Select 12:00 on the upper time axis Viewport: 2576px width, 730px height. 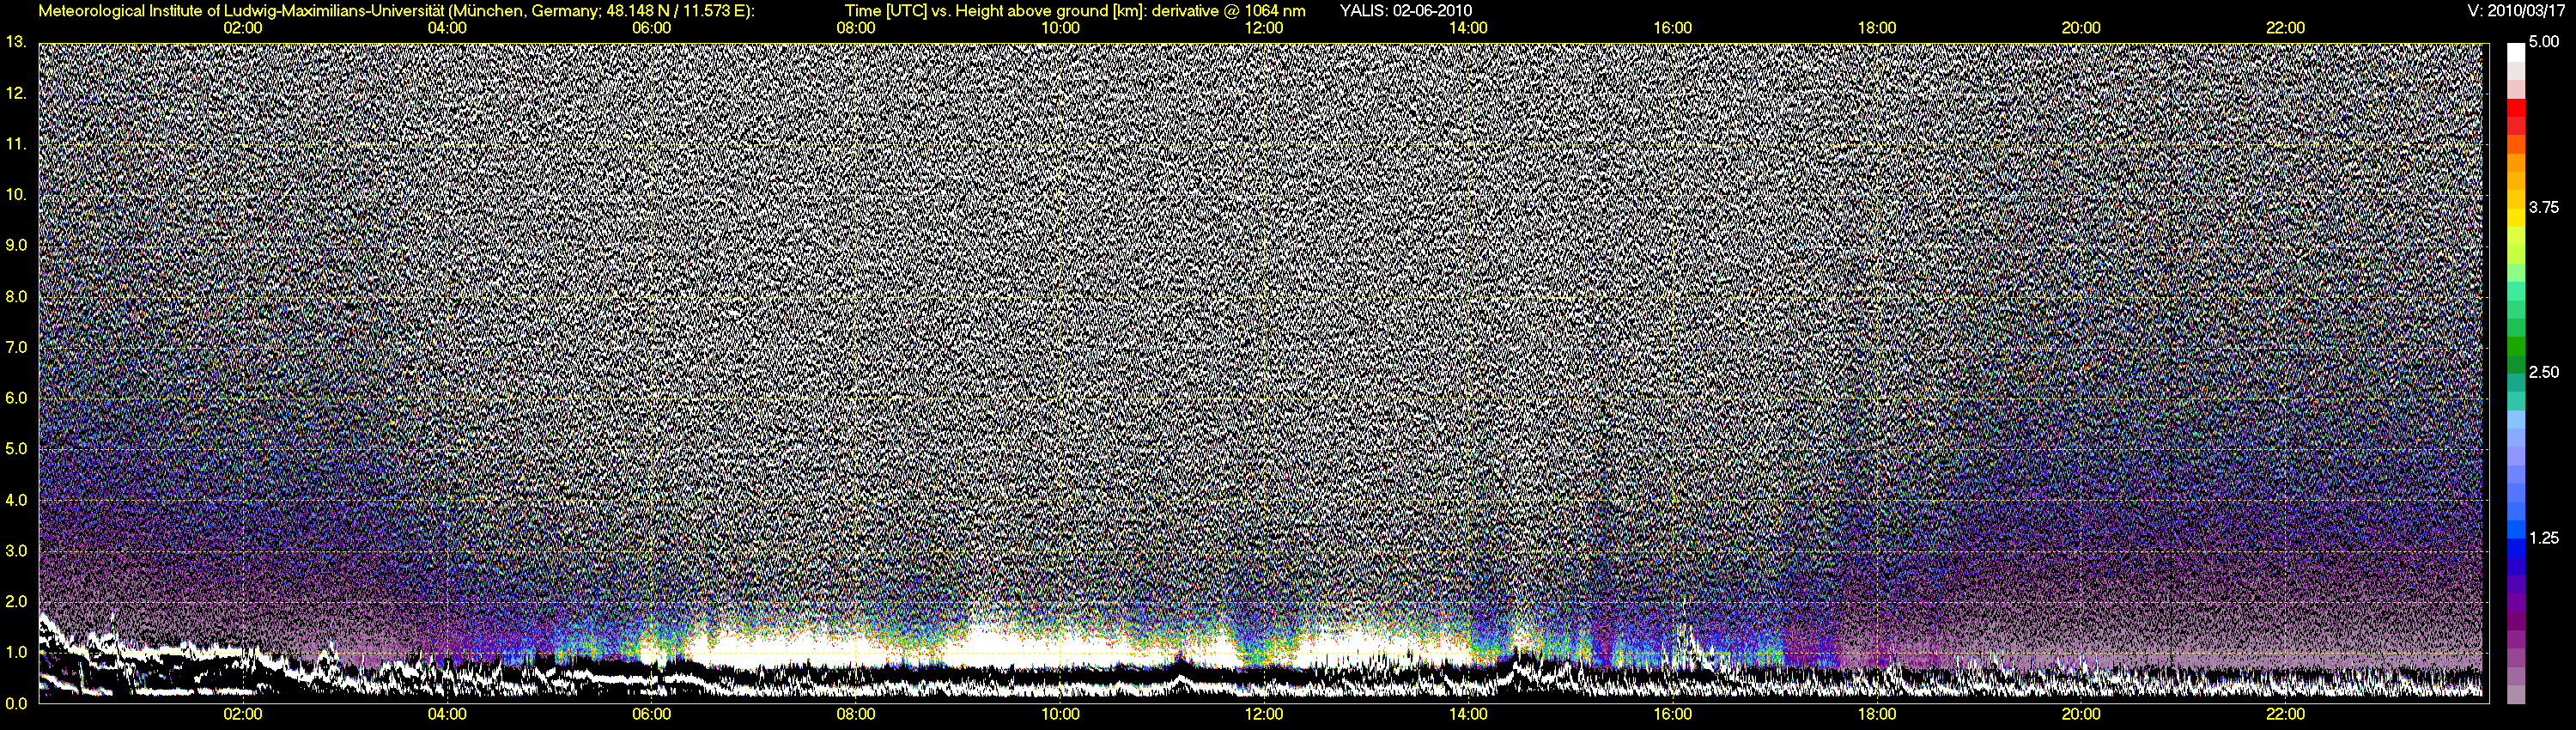coord(1264,28)
